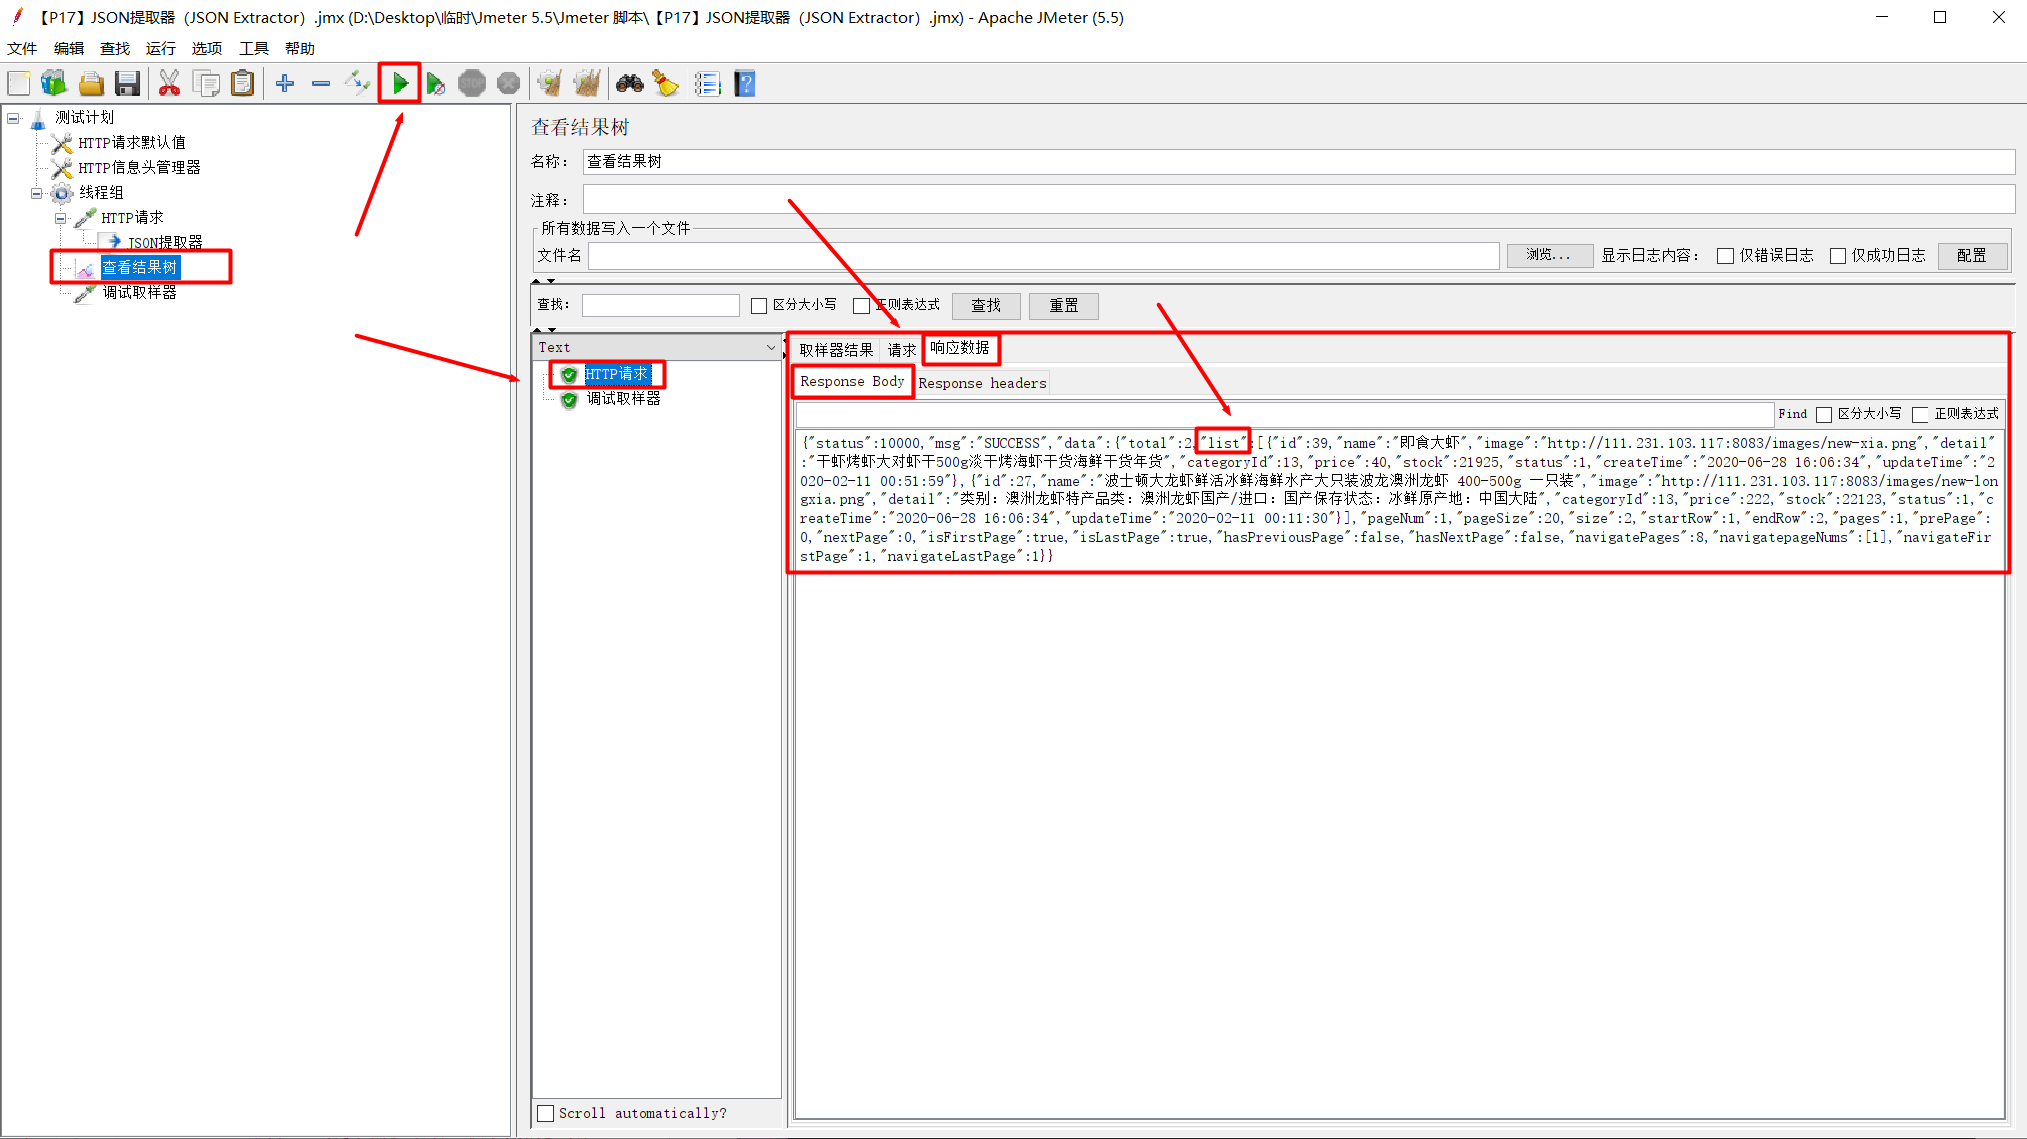The width and height of the screenshot is (2027, 1139).
Task: Open the 选项 menu
Action: point(207,49)
